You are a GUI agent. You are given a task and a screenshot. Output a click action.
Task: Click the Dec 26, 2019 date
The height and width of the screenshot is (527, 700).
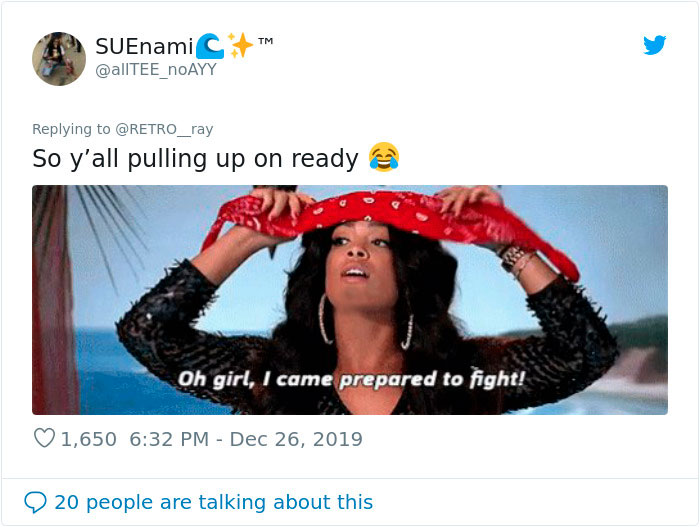coord(296,439)
